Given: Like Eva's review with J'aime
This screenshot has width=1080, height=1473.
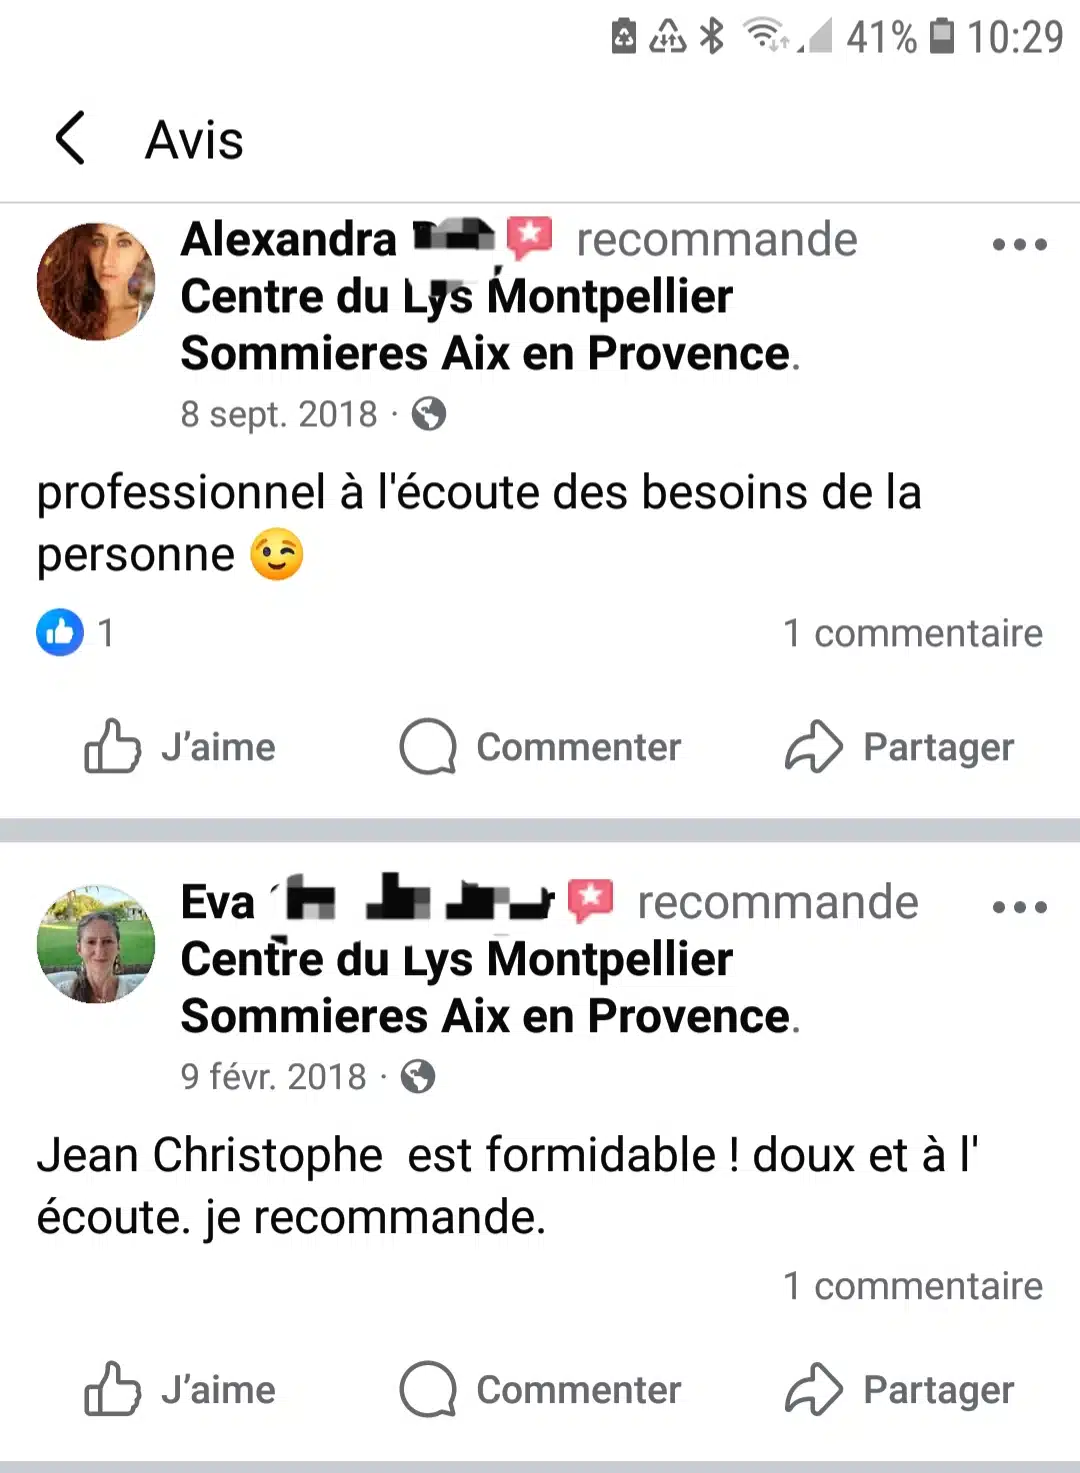Looking at the screenshot, I should (181, 1390).
